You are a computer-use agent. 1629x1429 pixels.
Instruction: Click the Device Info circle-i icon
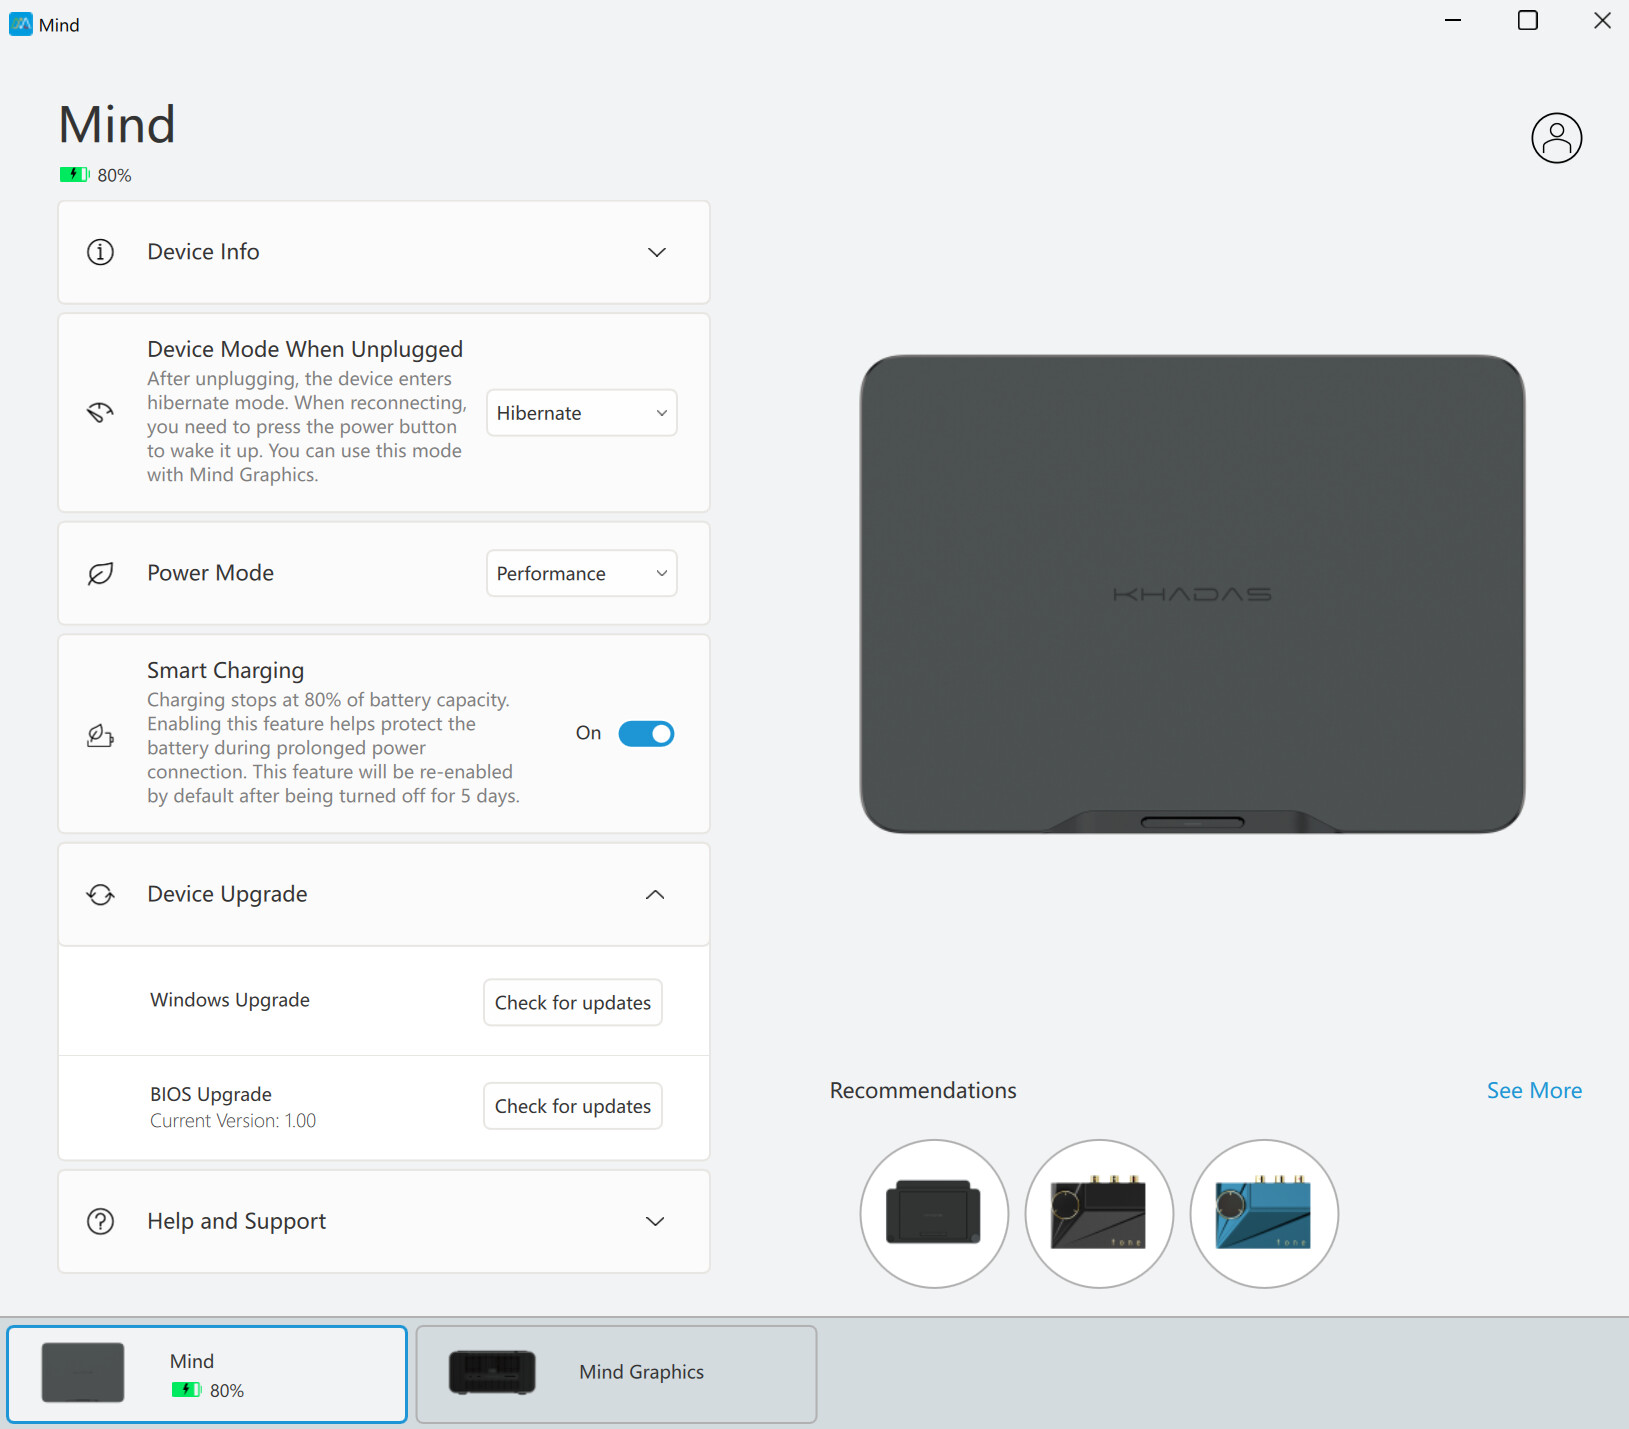pyautogui.click(x=100, y=252)
